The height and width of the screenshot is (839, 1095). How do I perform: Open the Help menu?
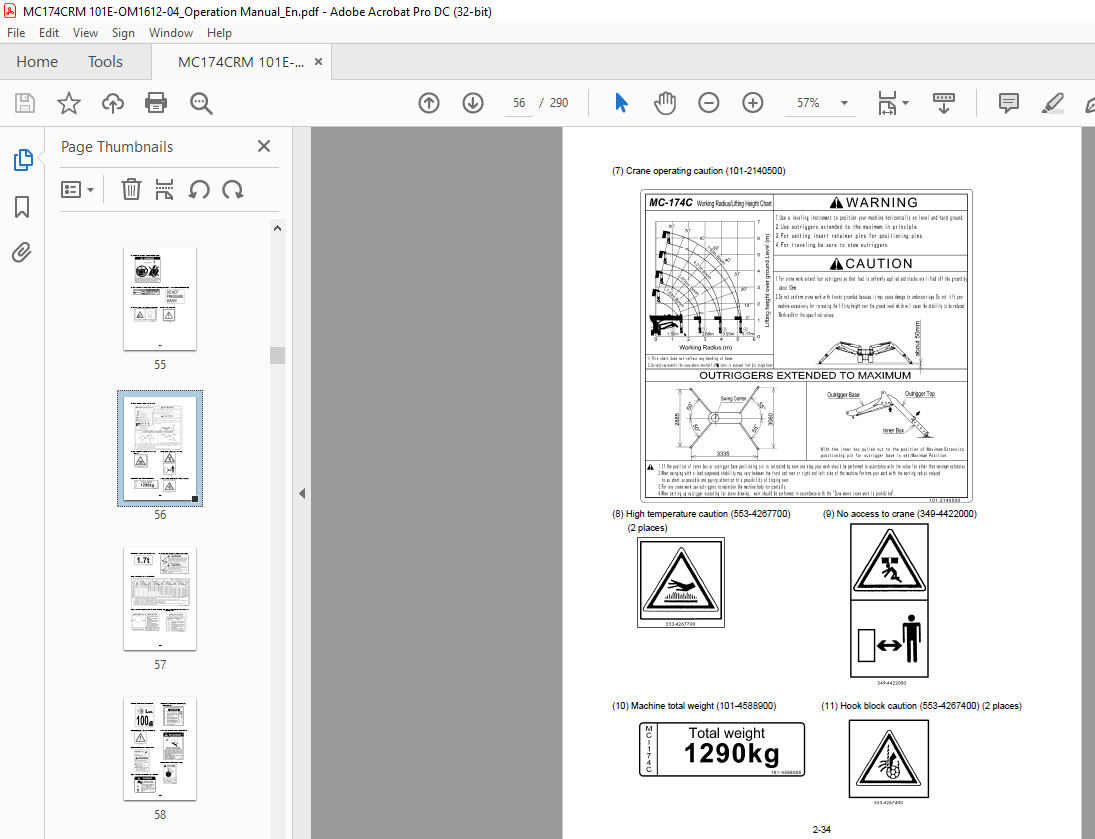pyautogui.click(x=219, y=33)
